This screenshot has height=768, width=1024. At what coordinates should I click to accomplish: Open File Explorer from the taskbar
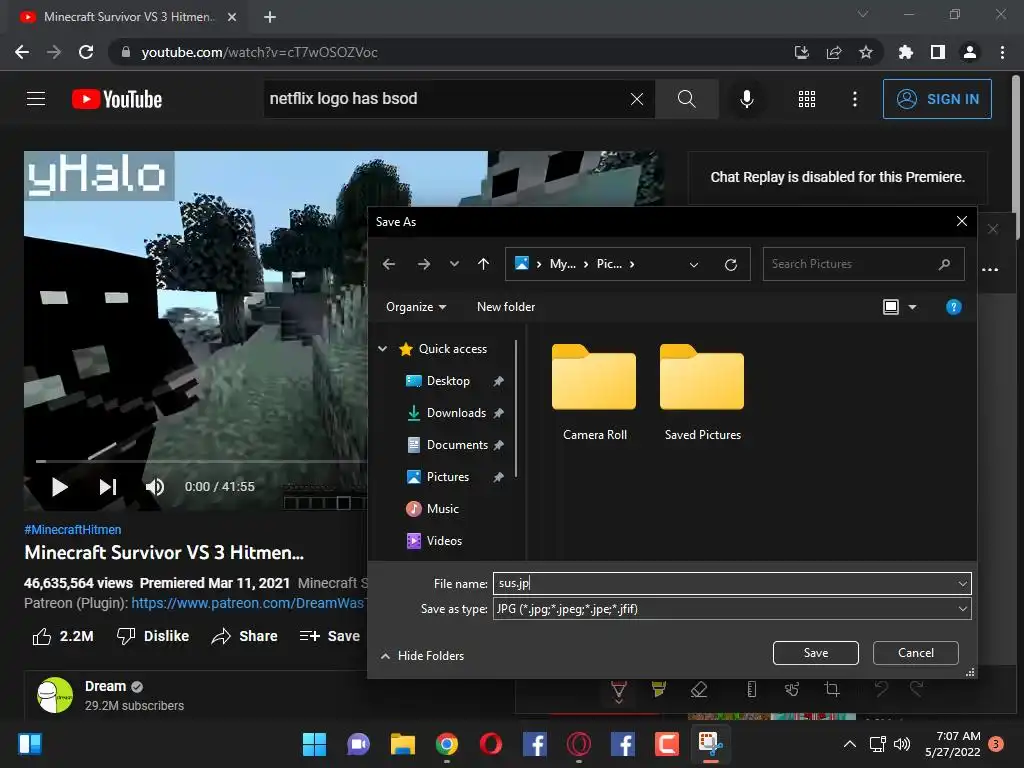pos(403,744)
